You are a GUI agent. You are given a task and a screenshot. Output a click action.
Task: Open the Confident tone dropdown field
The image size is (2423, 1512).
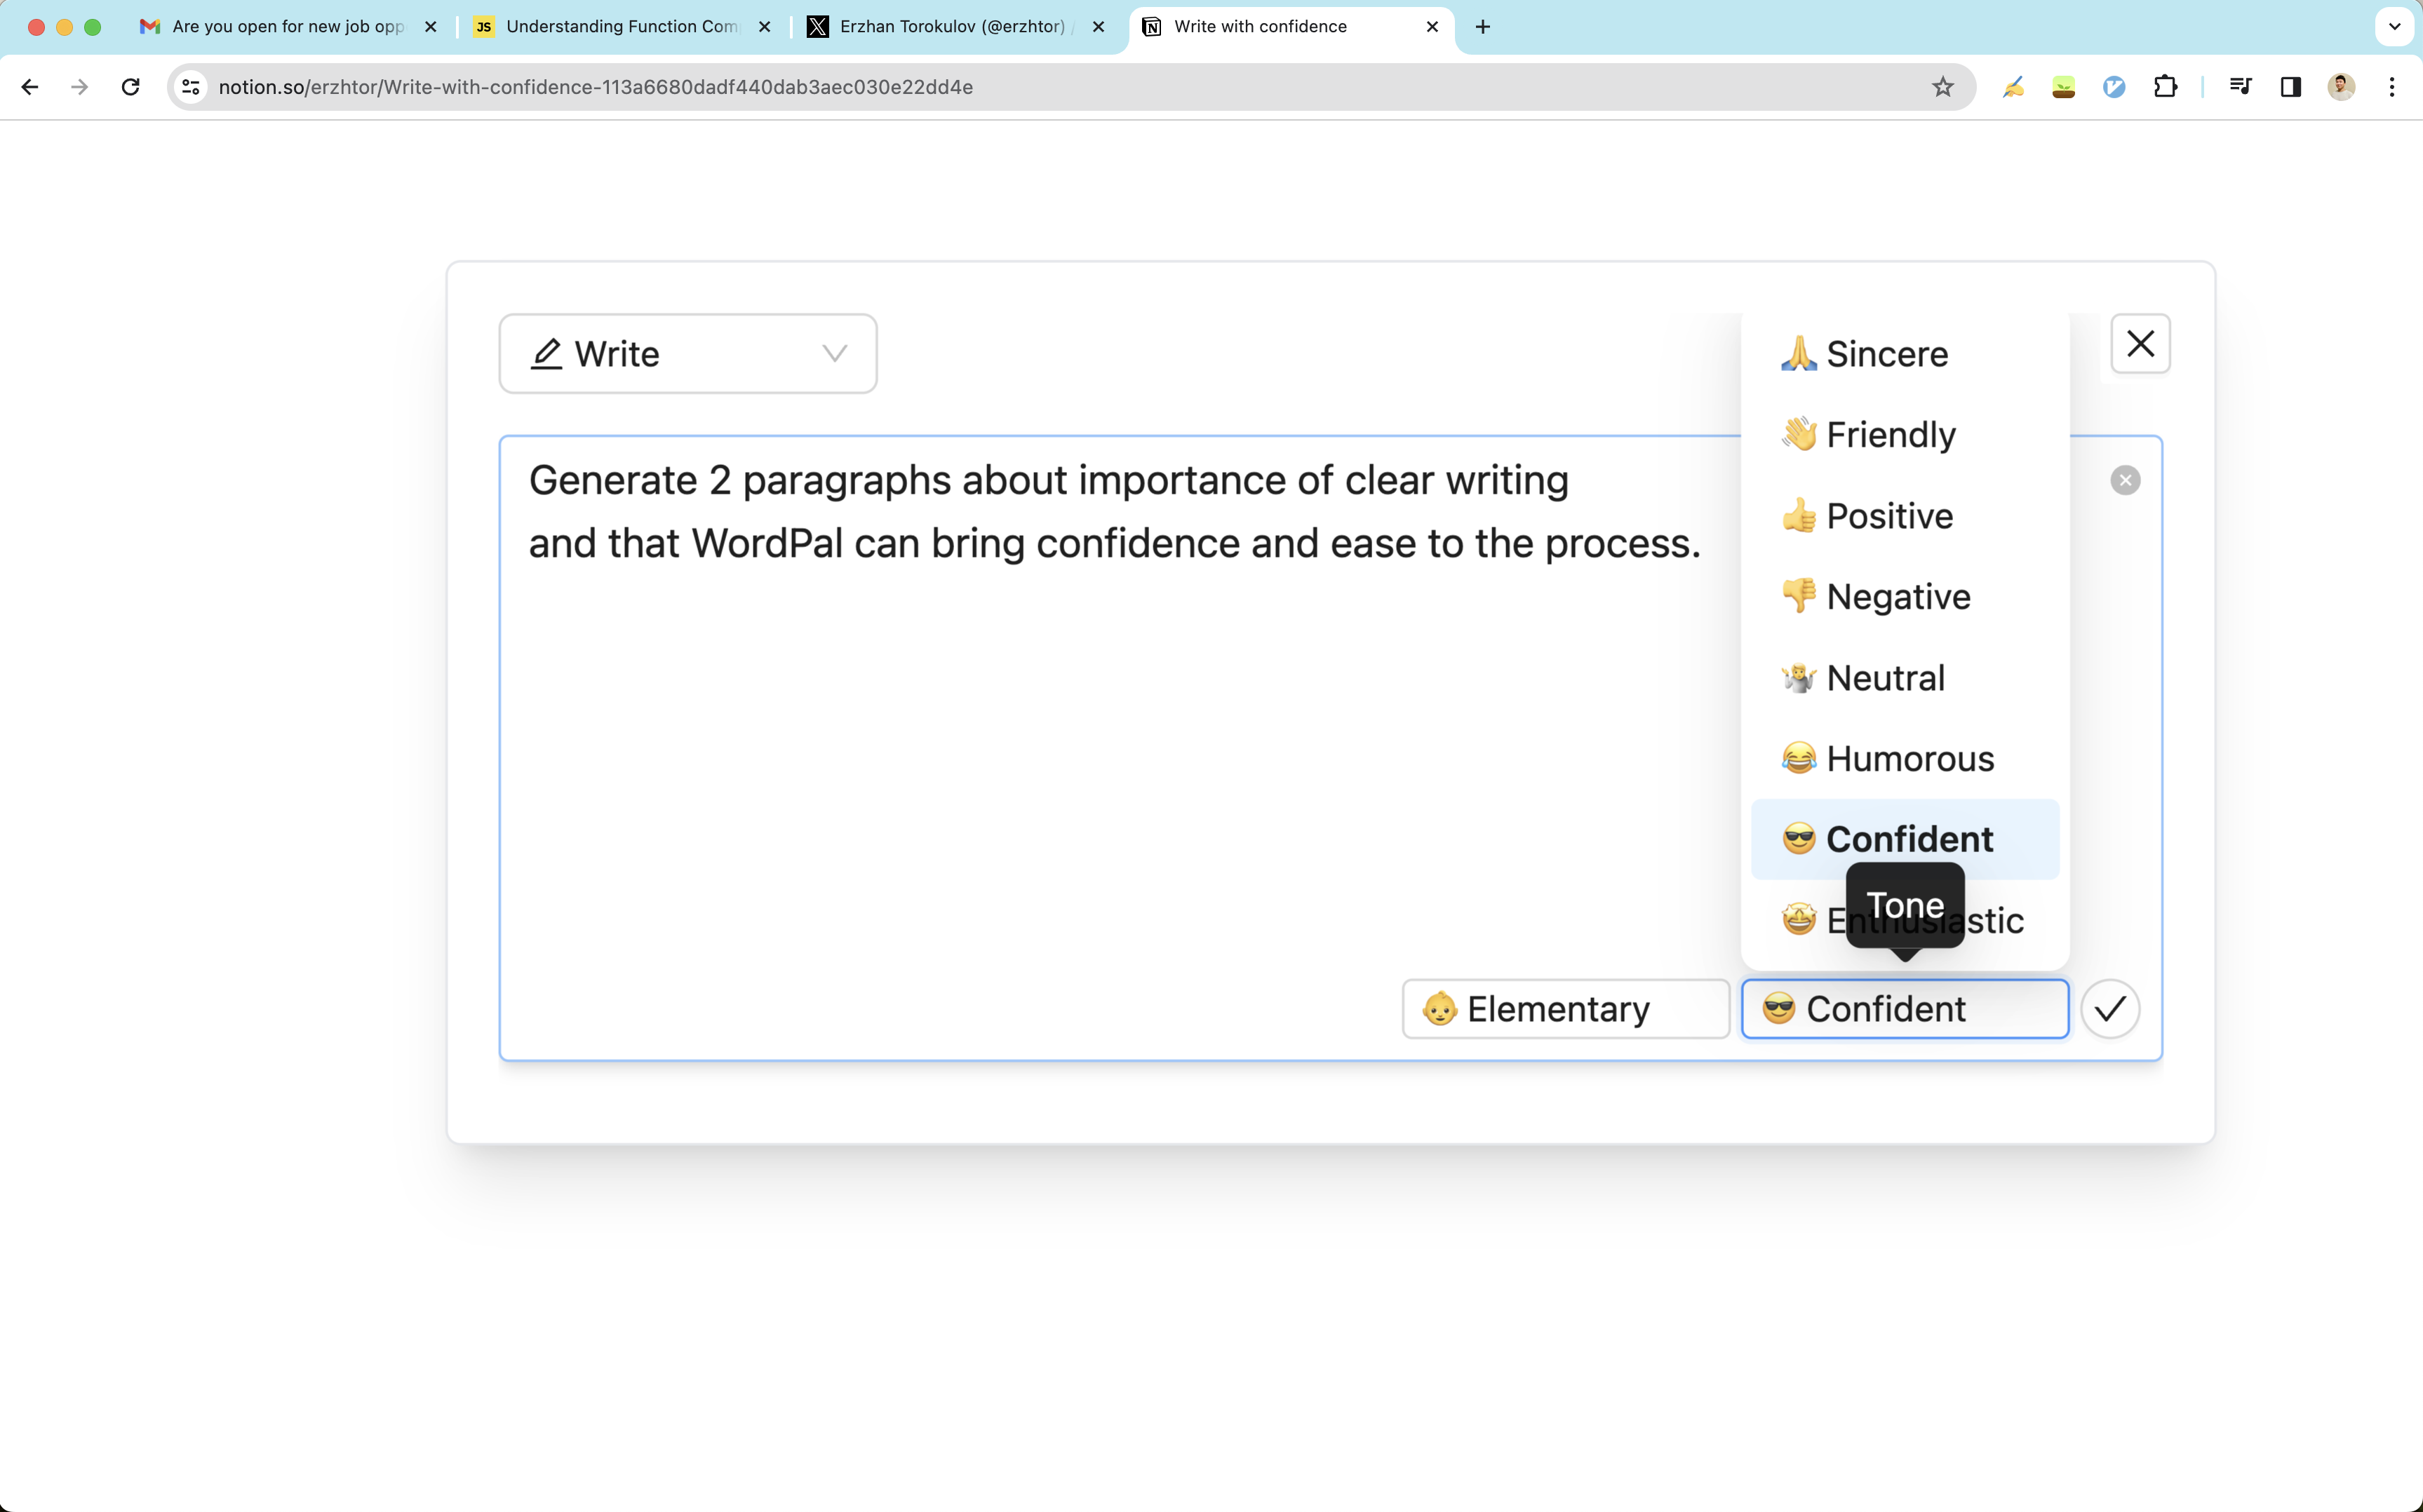pos(1905,1009)
